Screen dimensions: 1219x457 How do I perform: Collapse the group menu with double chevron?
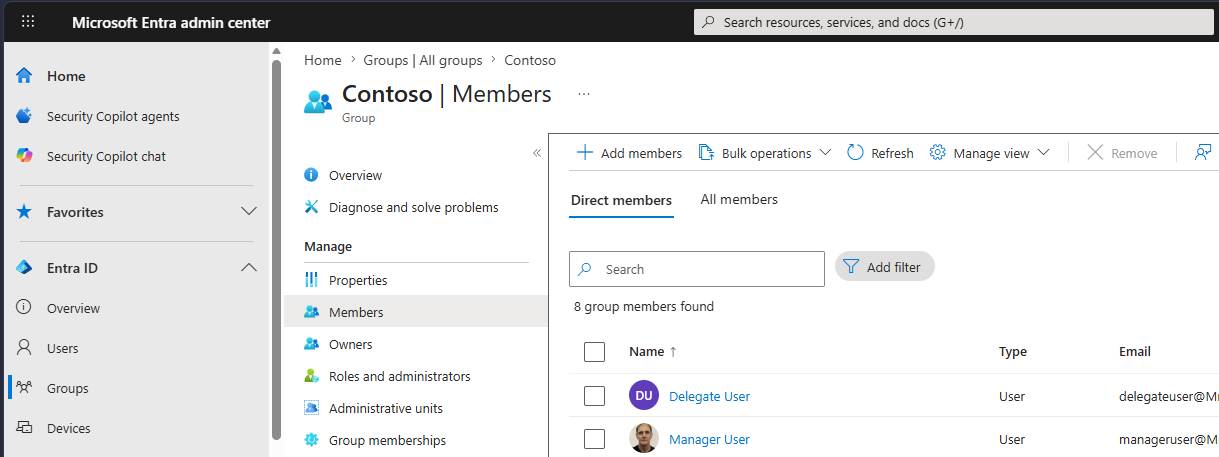pos(537,153)
